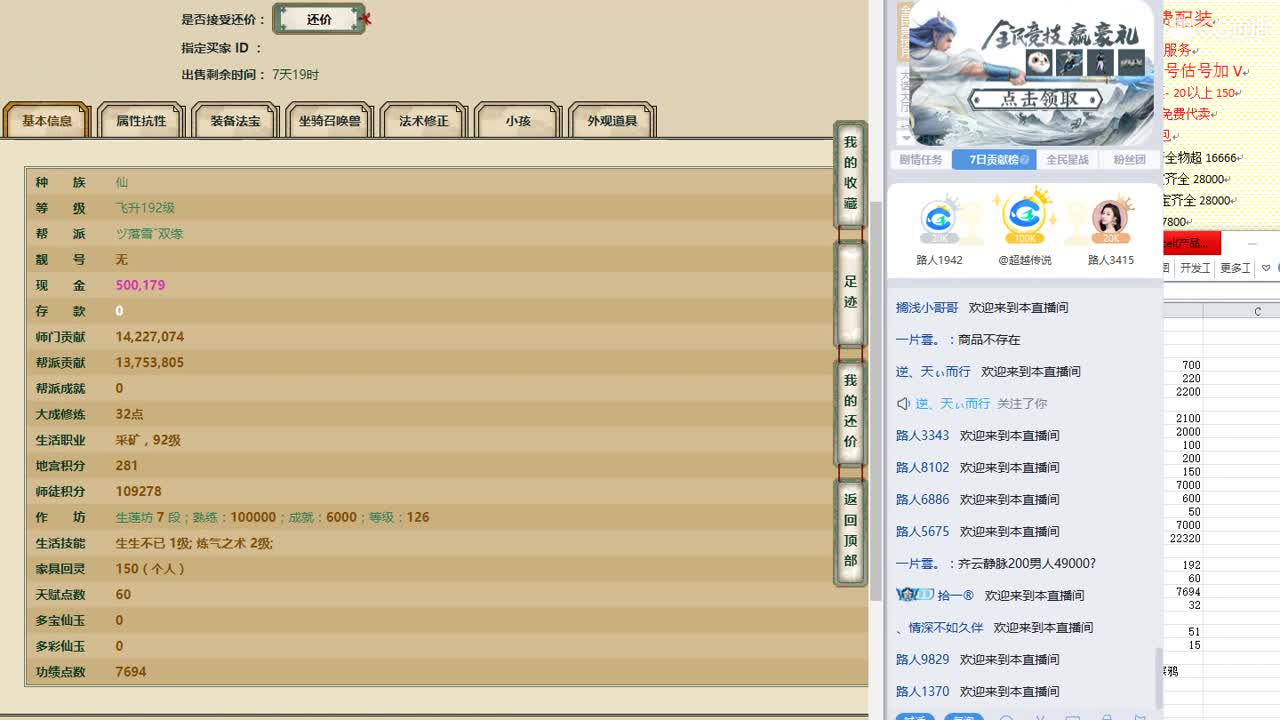The image size is (1280, 720).
Task: Click the collapse arrow under the banner
Action: pyautogui.click(x=906, y=138)
